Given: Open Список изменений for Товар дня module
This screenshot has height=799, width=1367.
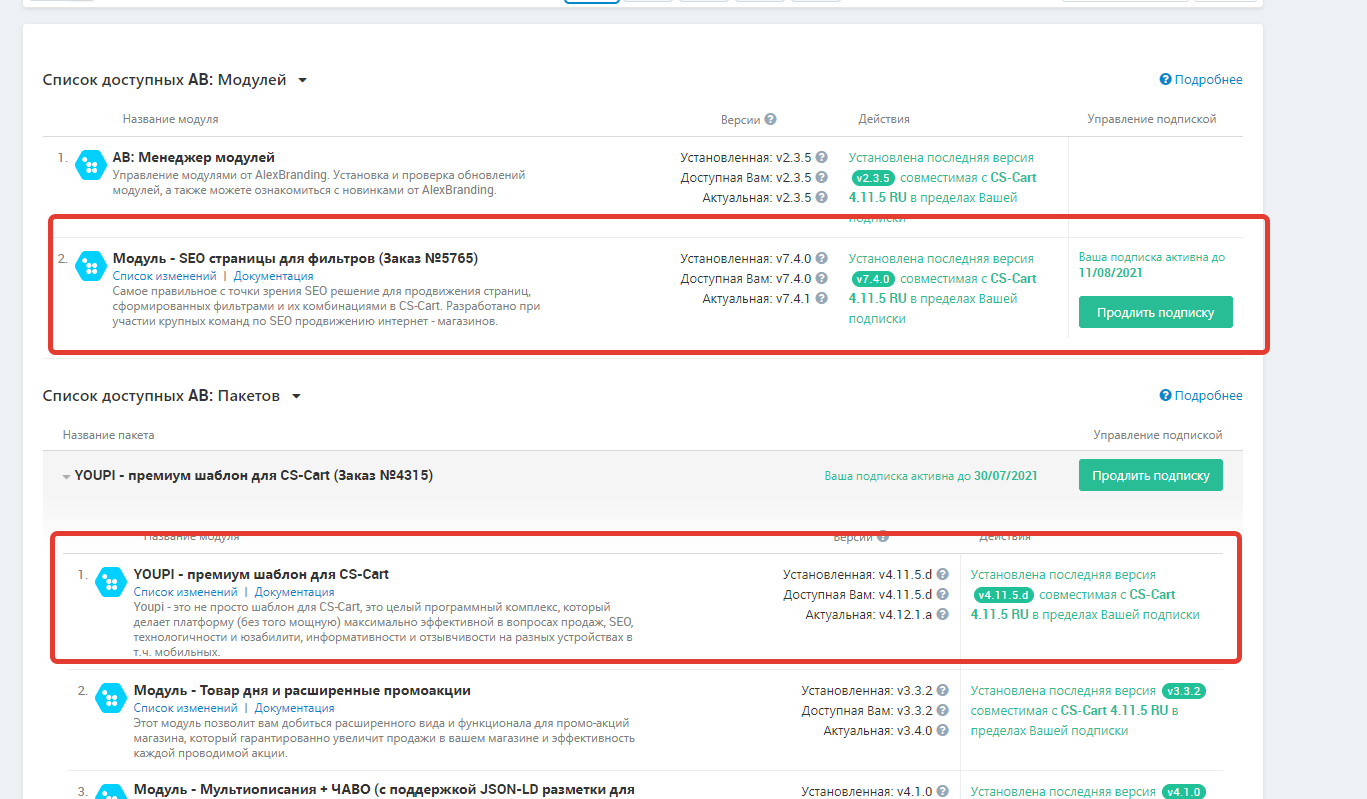Looking at the screenshot, I should (185, 708).
